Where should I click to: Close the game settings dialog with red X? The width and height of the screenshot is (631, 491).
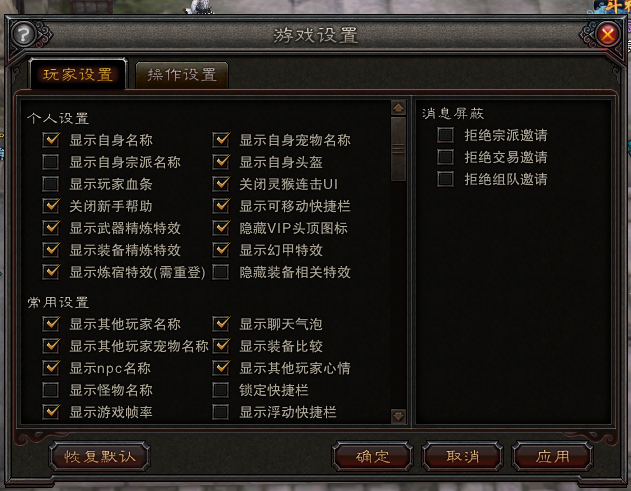(x=607, y=34)
